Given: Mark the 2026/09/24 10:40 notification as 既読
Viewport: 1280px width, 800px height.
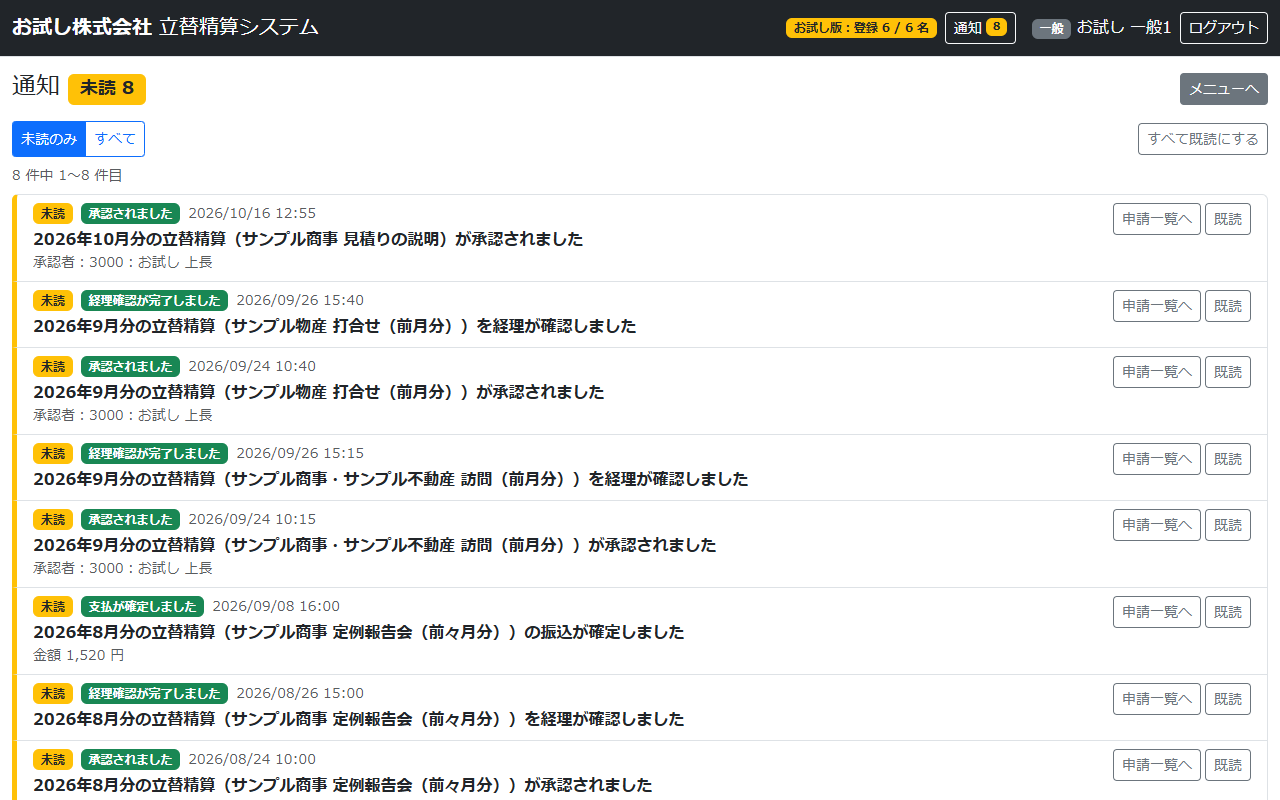Looking at the screenshot, I should click(x=1228, y=372).
